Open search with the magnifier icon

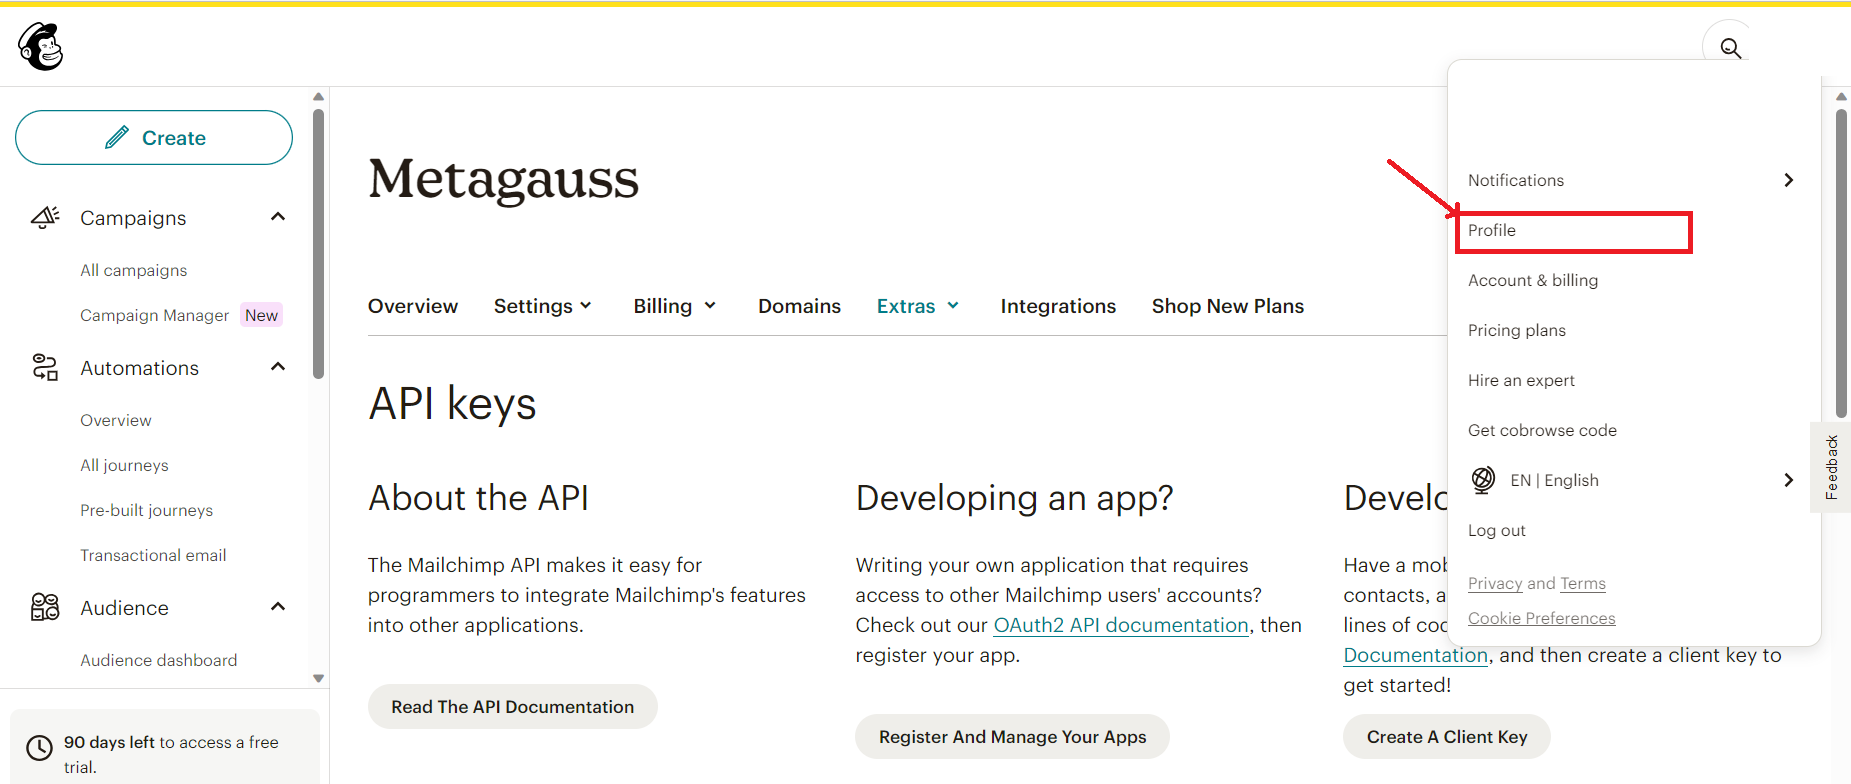1730,48
